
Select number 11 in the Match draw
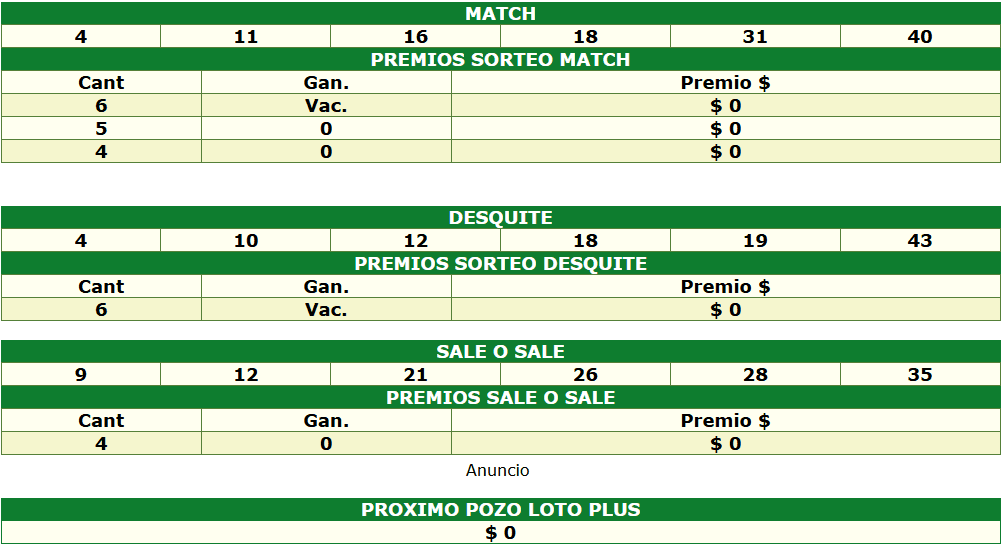[x=245, y=37]
